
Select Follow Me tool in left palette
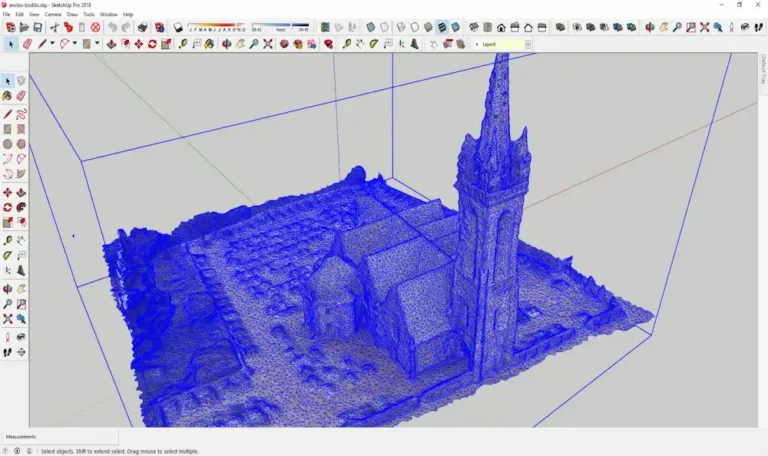[21, 208]
